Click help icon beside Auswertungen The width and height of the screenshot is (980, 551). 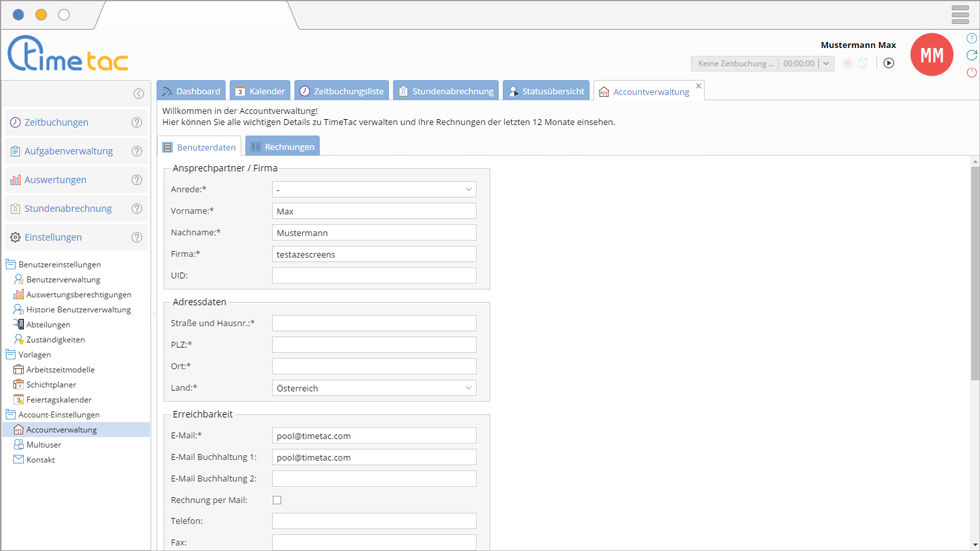pos(137,180)
